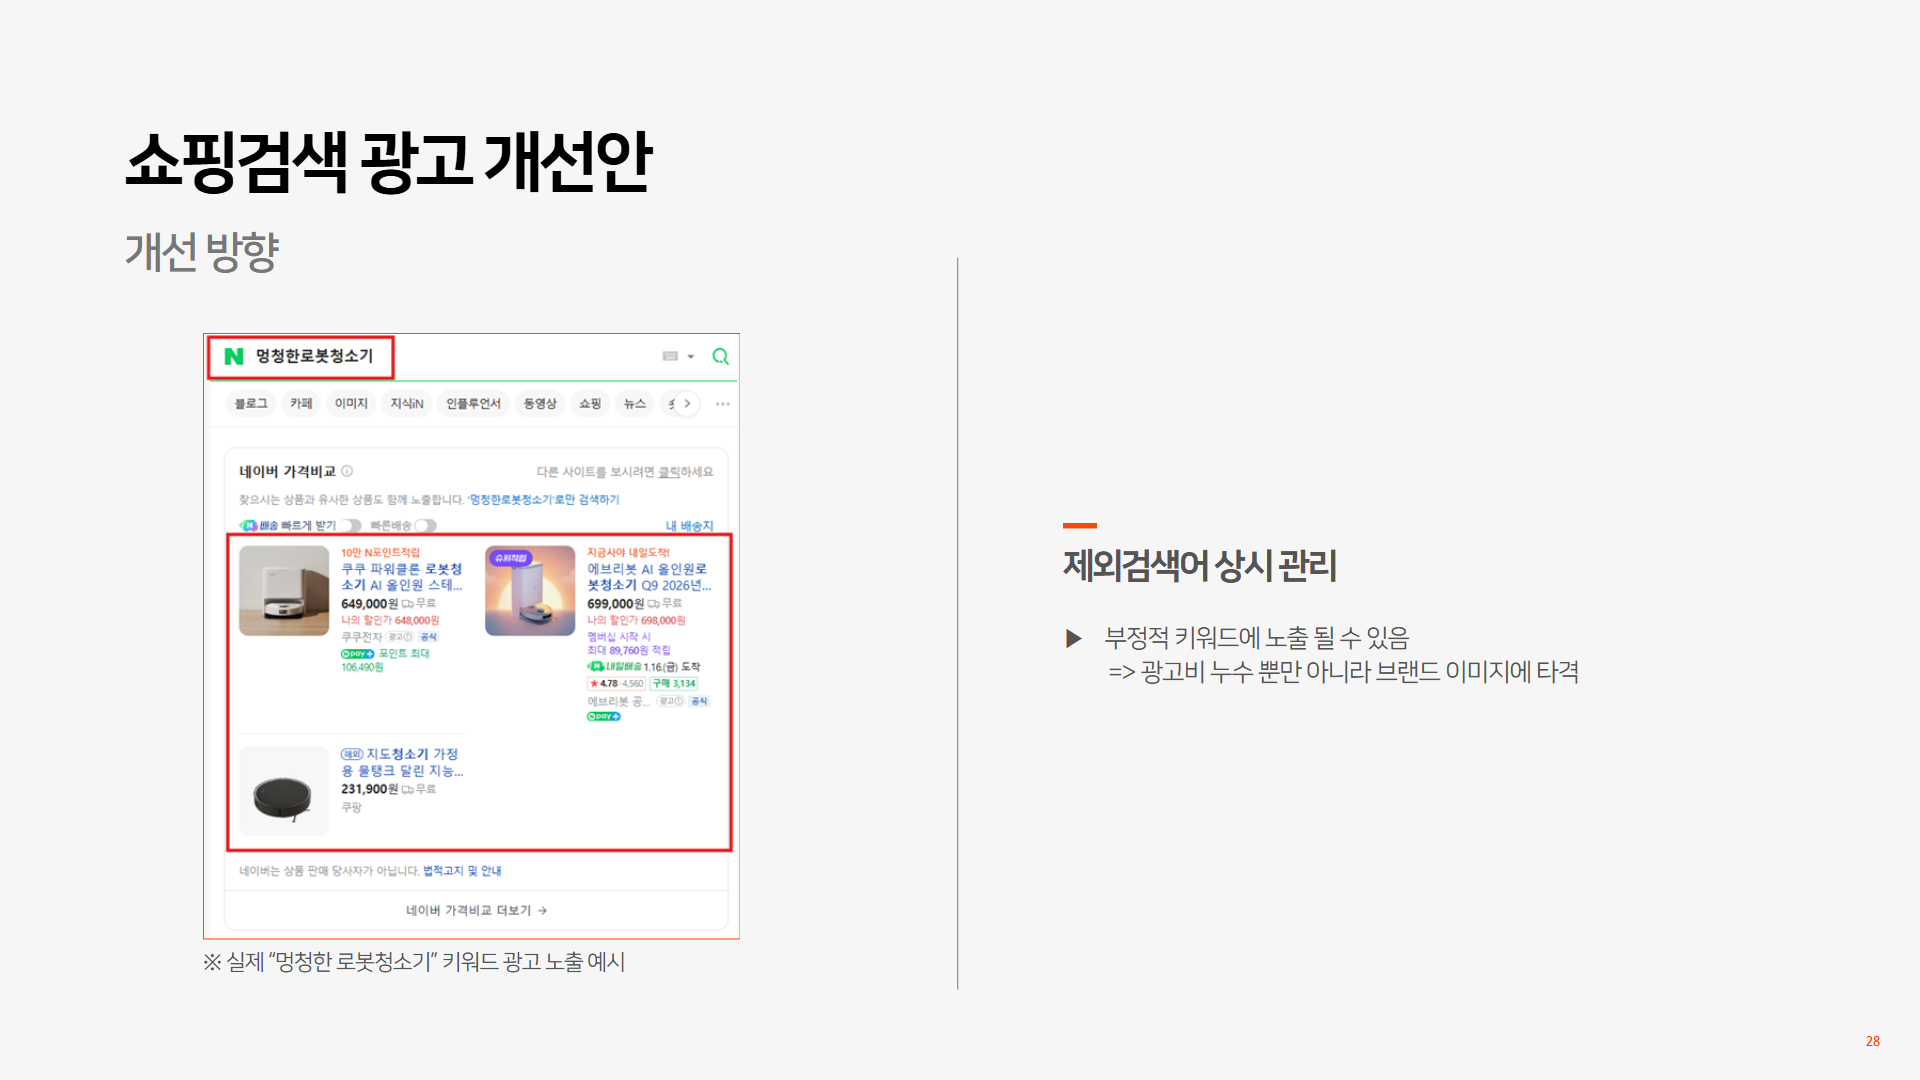Click the Npay badge under 쿠쿠 product
Viewport: 1920px width, 1080px height.
357,654
